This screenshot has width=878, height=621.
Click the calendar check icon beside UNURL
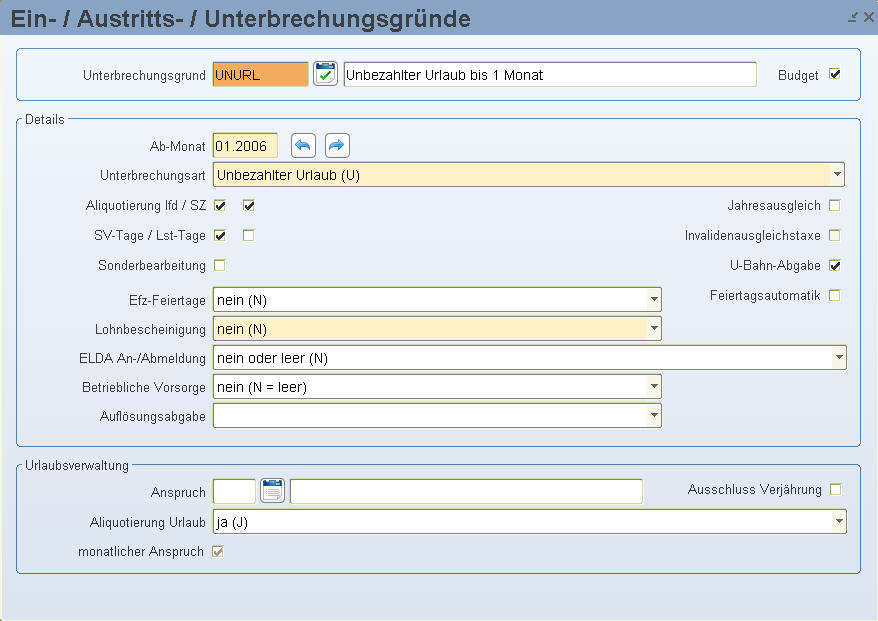click(325, 75)
